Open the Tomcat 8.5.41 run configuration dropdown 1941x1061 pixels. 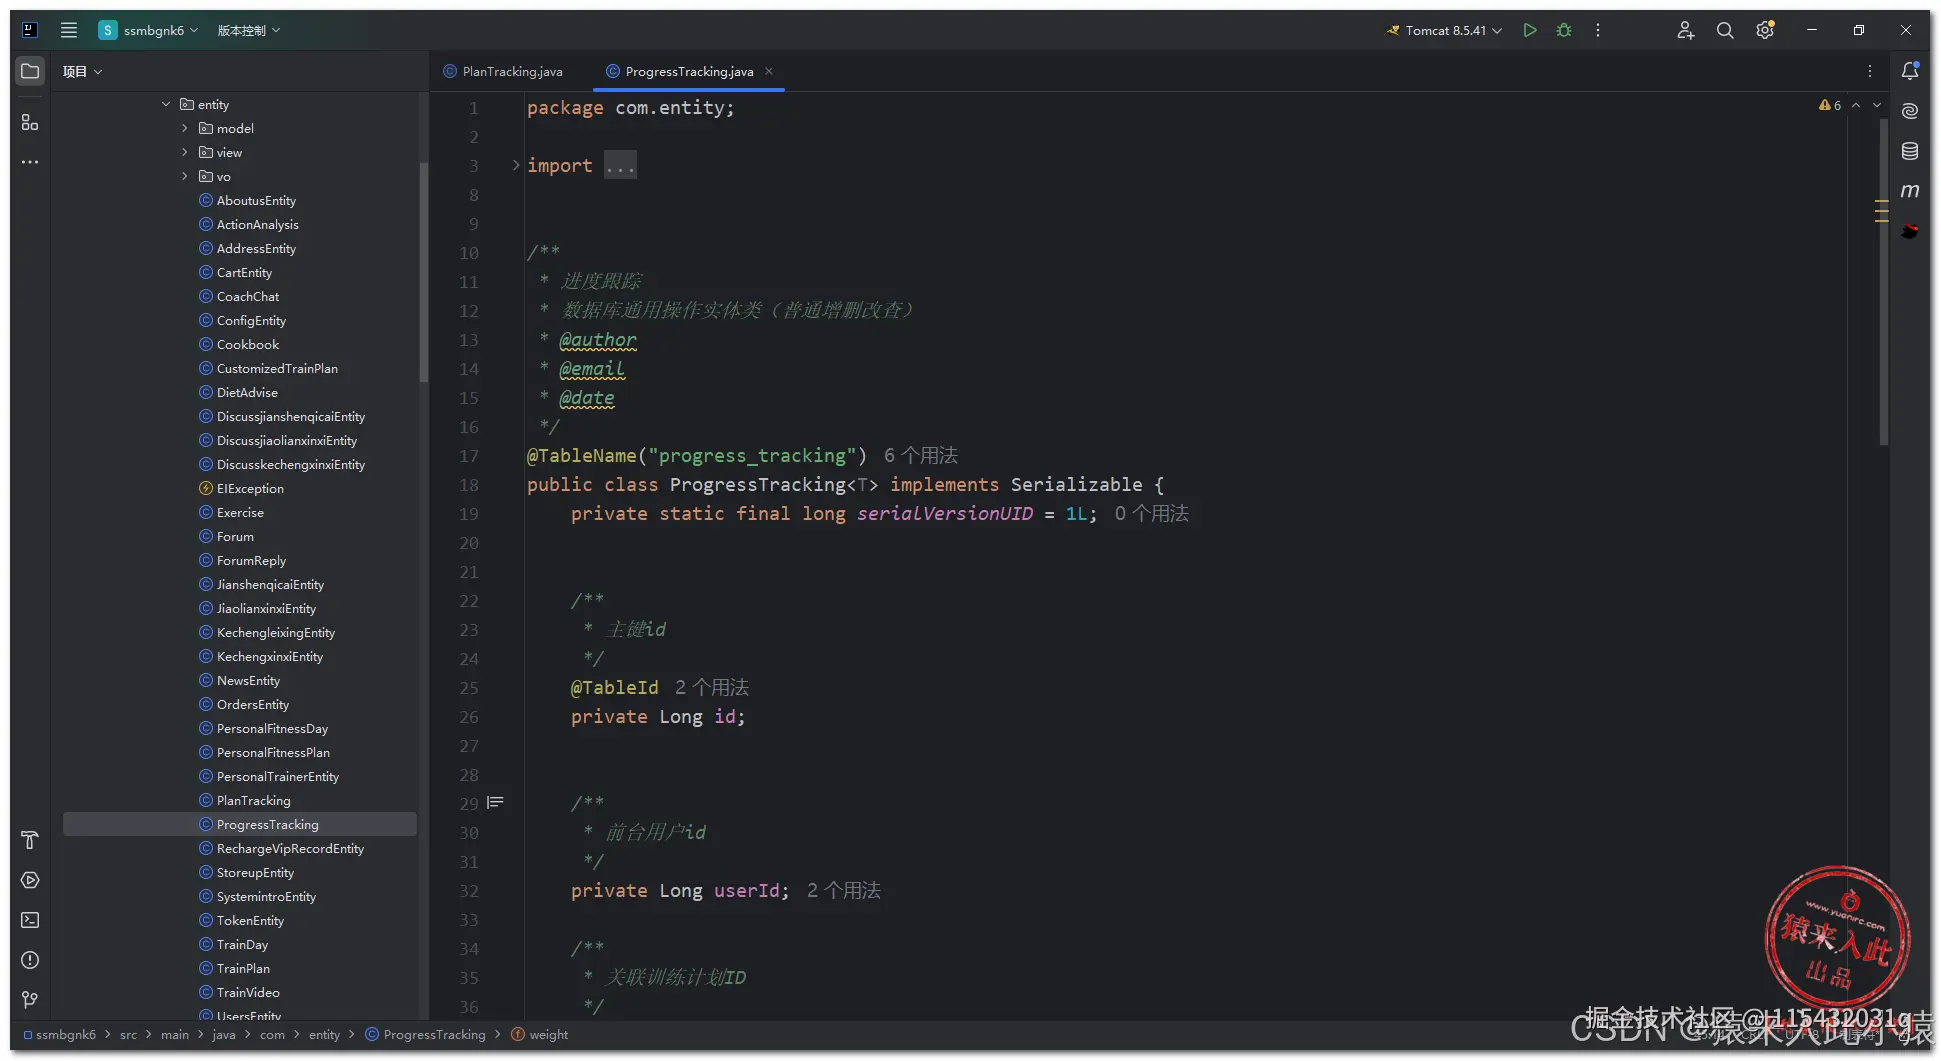pyautogui.click(x=1444, y=30)
